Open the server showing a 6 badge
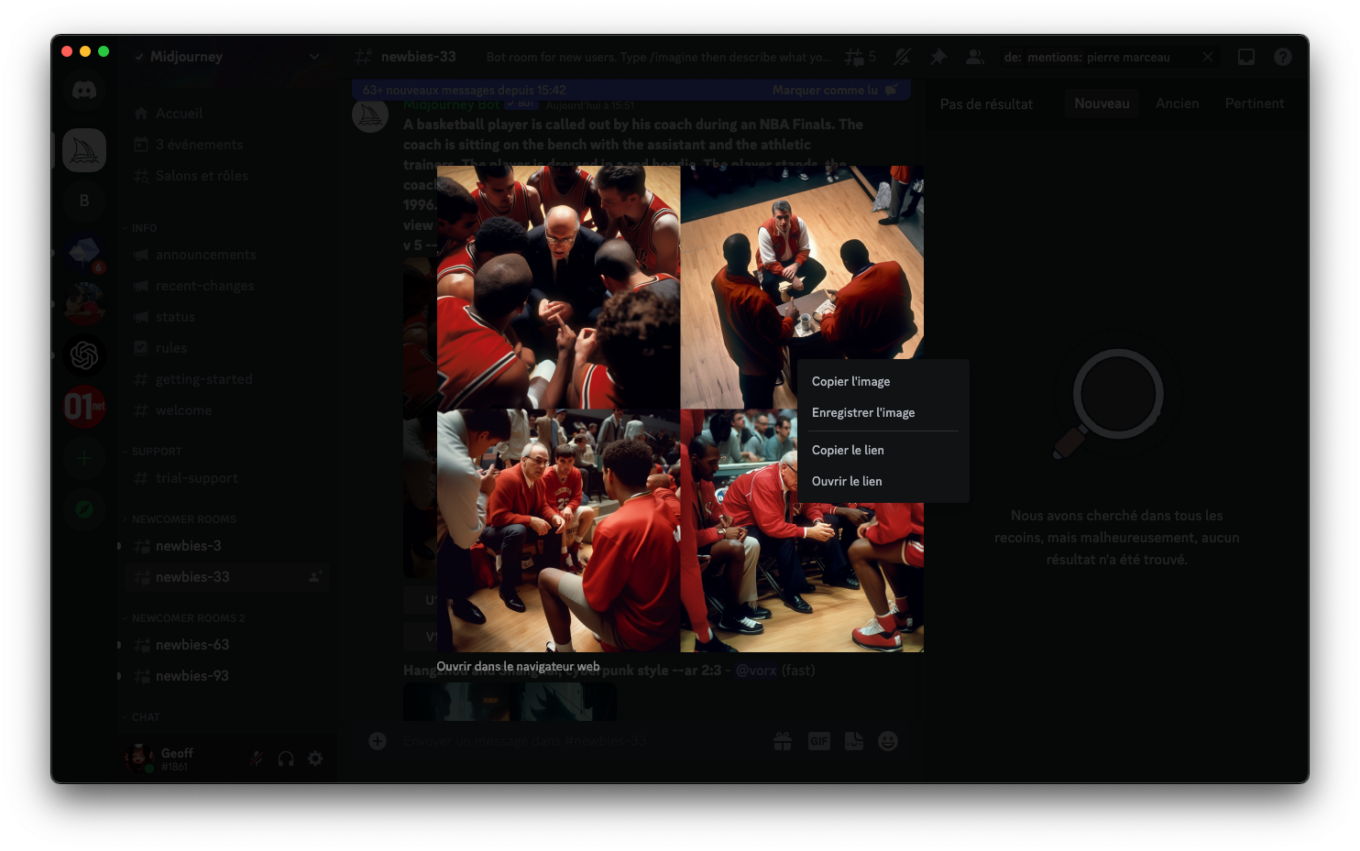Screen dimensions: 1360x851 84,253
